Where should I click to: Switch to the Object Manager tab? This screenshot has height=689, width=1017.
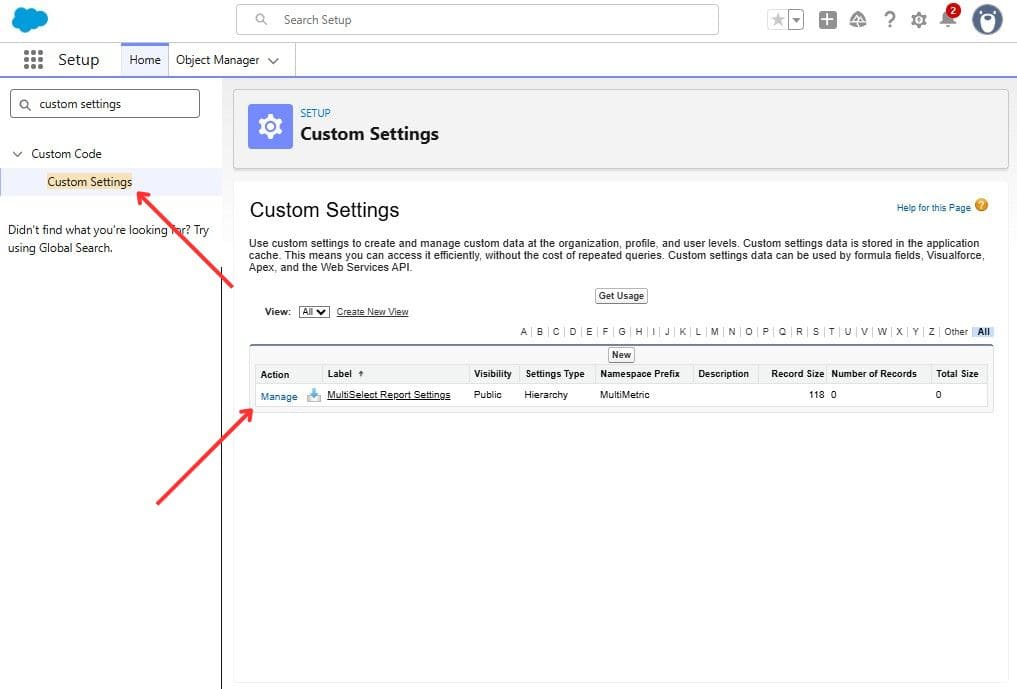(x=220, y=59)
